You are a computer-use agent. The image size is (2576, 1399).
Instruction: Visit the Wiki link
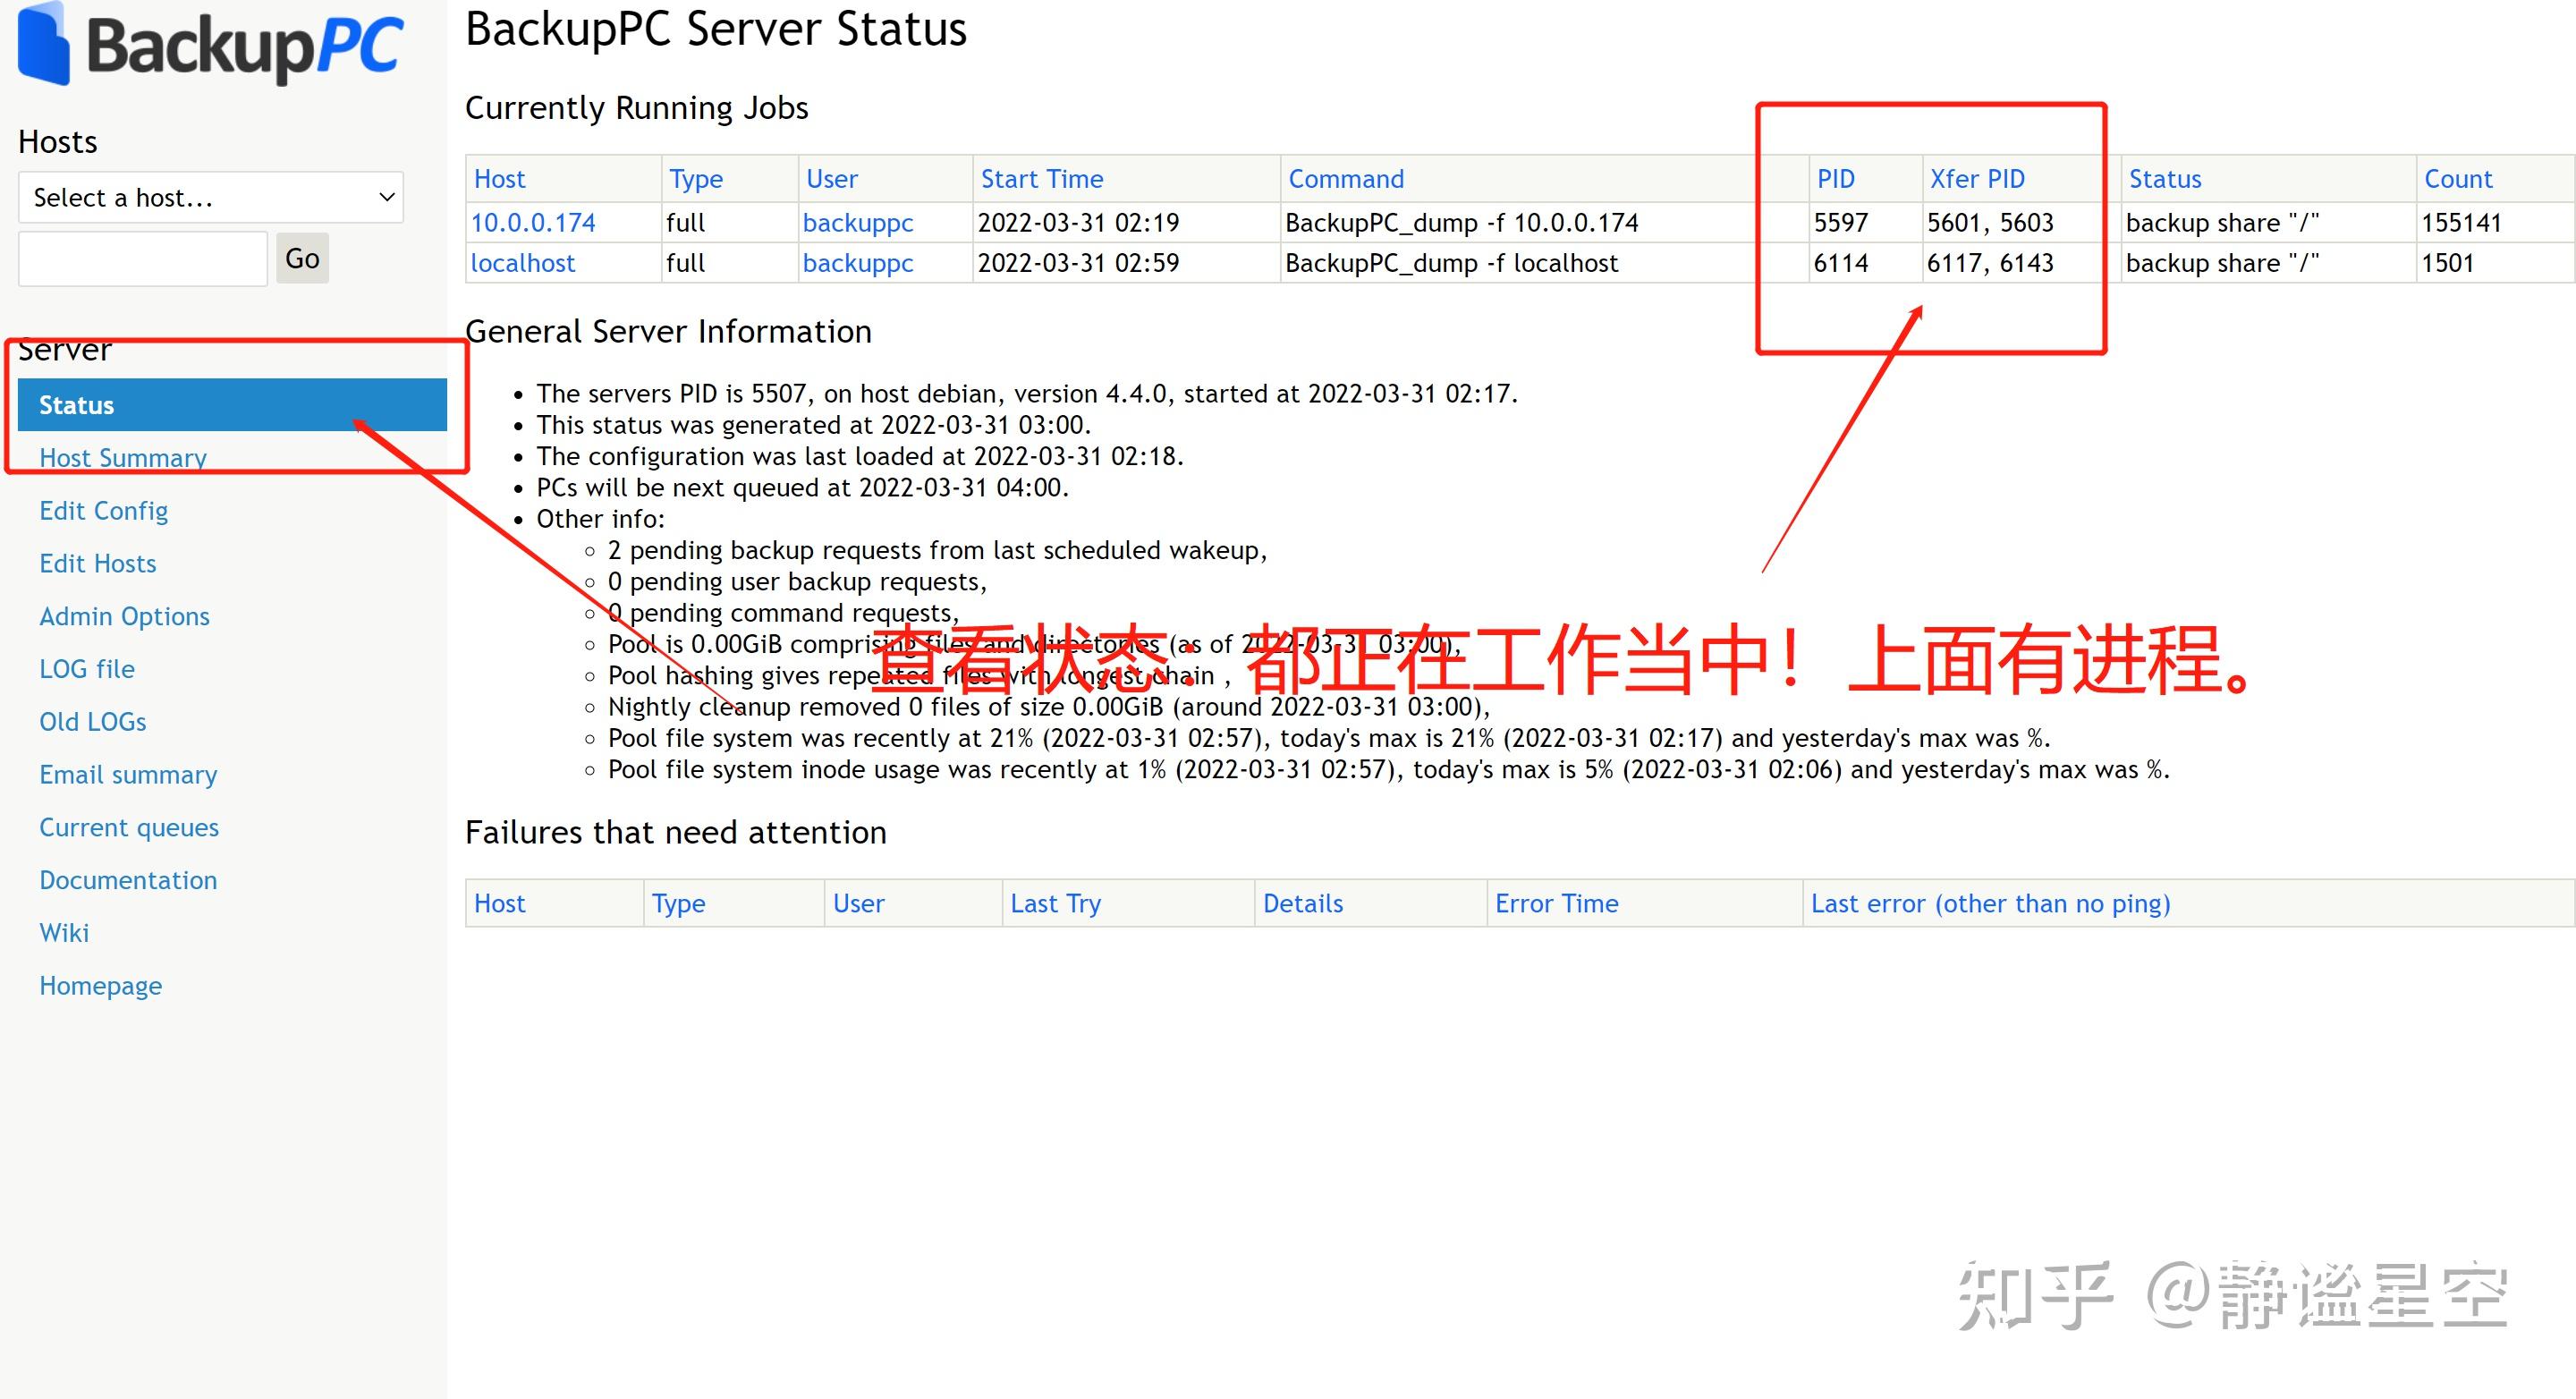pos(64,933)
